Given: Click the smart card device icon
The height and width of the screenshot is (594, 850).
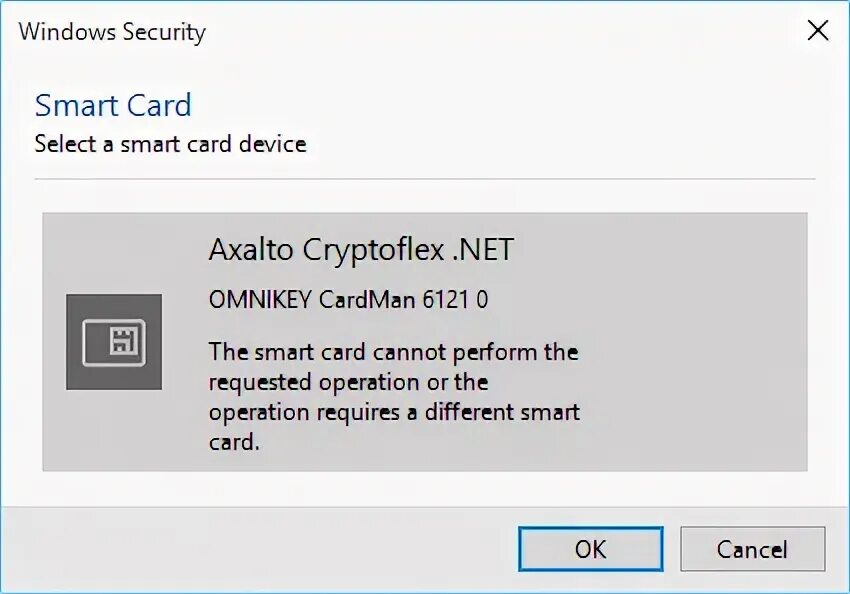Looking at the screenshot, I should pos(114,343).
